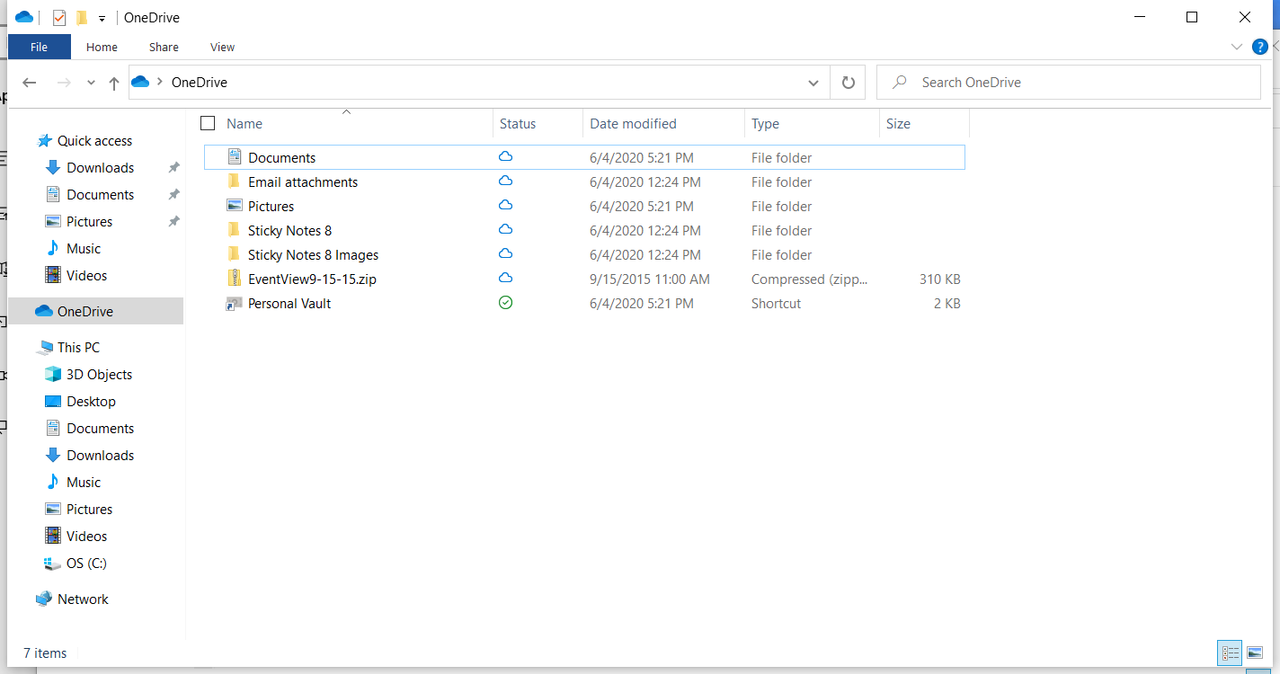
Task: Select the EventView9-15-15.zip file icon
Action: (x=235, y=278)
